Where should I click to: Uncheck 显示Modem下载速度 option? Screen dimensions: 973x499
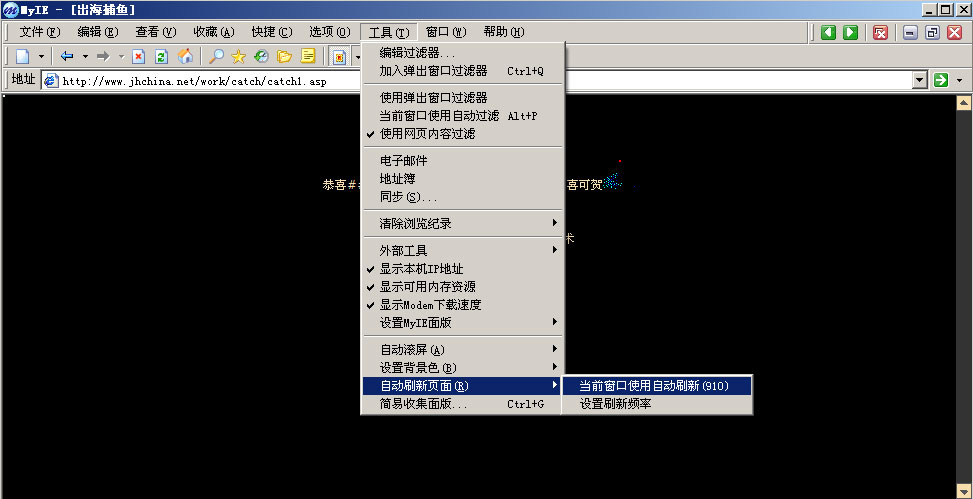(462, 305)
